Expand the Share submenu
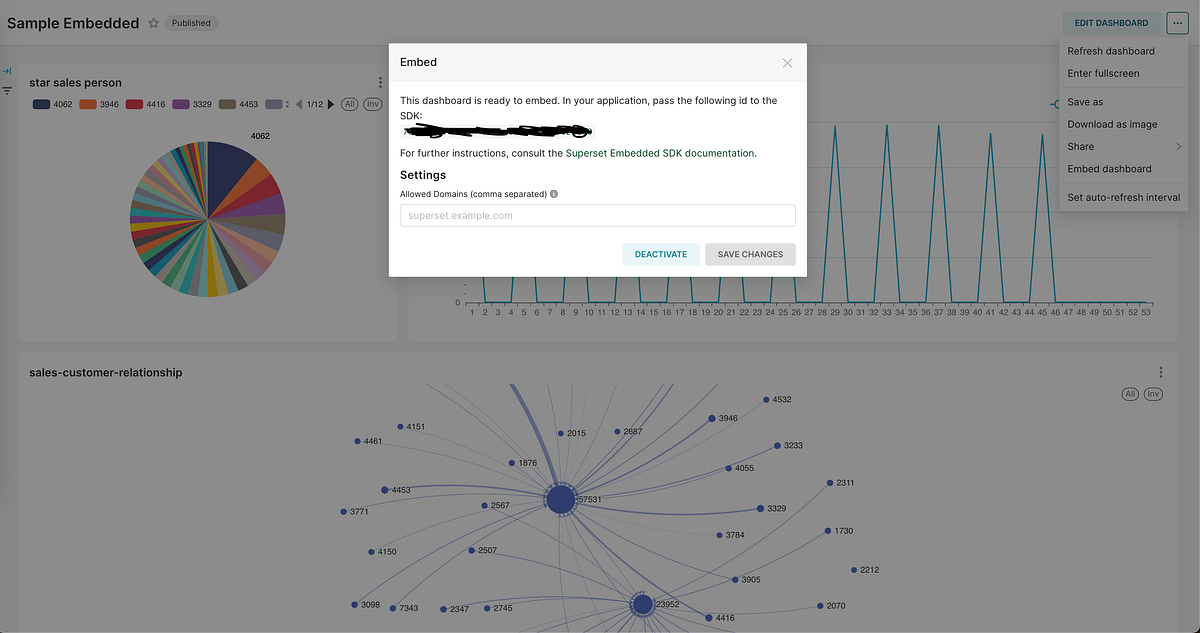This screenshot has width=1200, height=633. [x=1120, y=146]
